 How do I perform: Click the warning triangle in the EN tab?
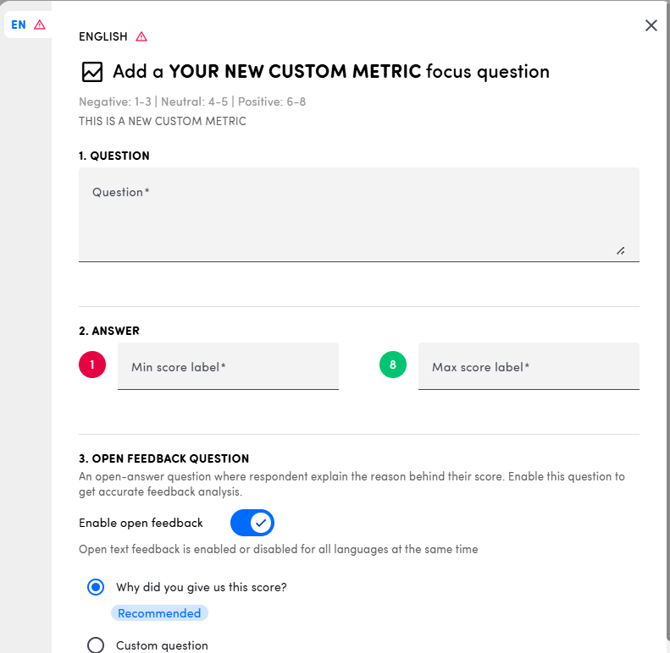coord(40,25)
